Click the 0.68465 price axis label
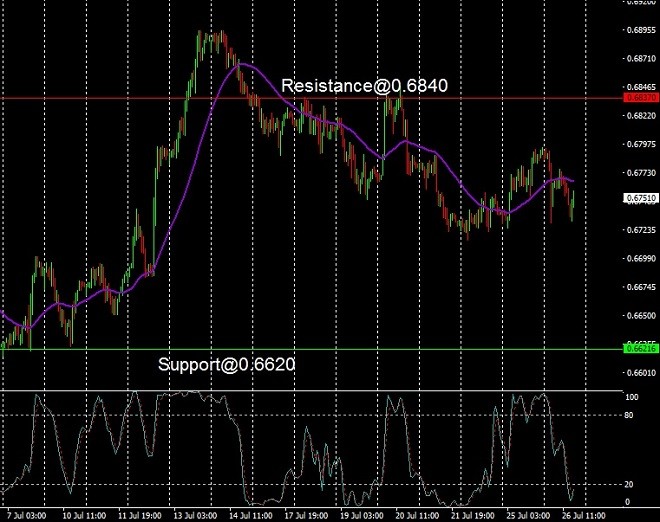Image resolution: width=660 pixels, height=522 pixels. point(641,87)
